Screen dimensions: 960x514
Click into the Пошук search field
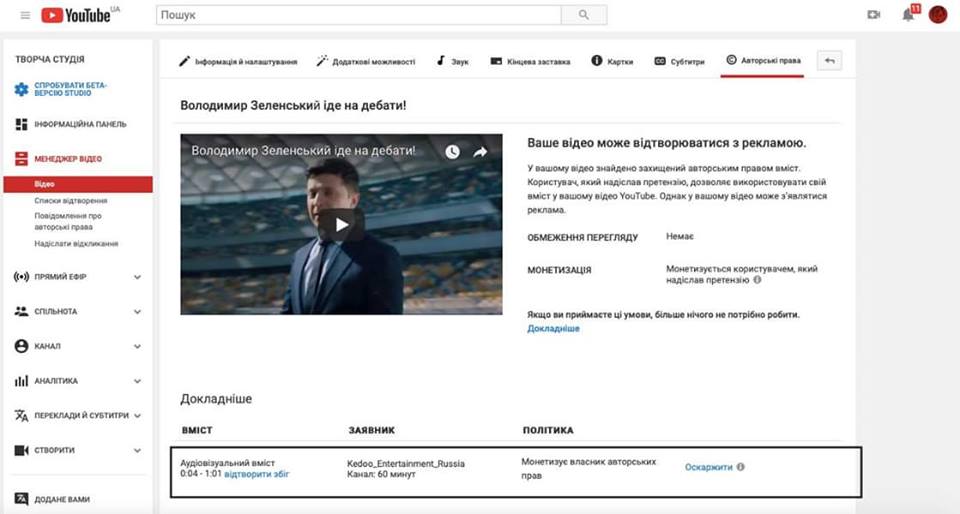click(358, 15)
